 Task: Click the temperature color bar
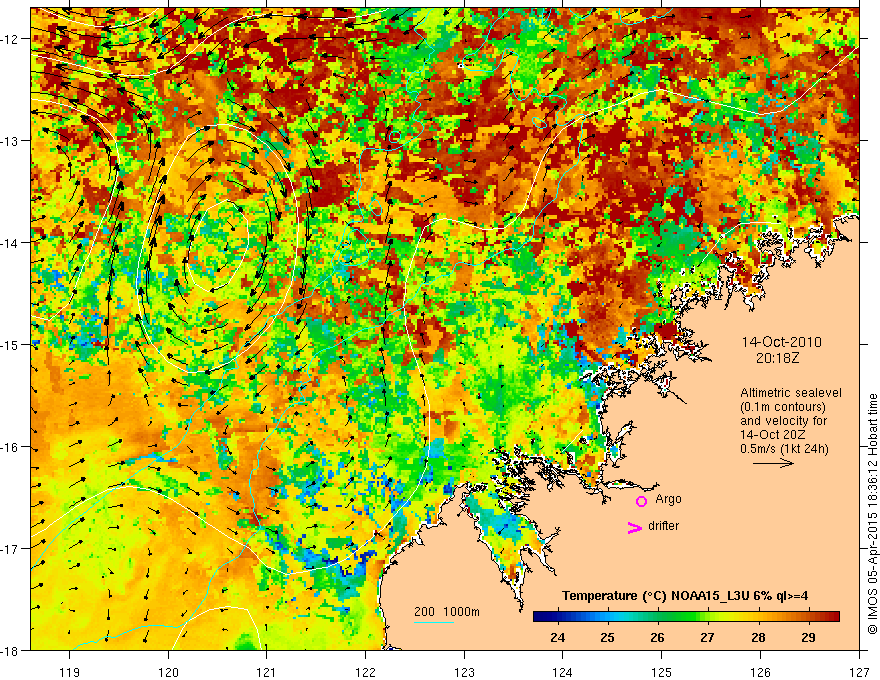pyautogui.click(x=686, y=617)
